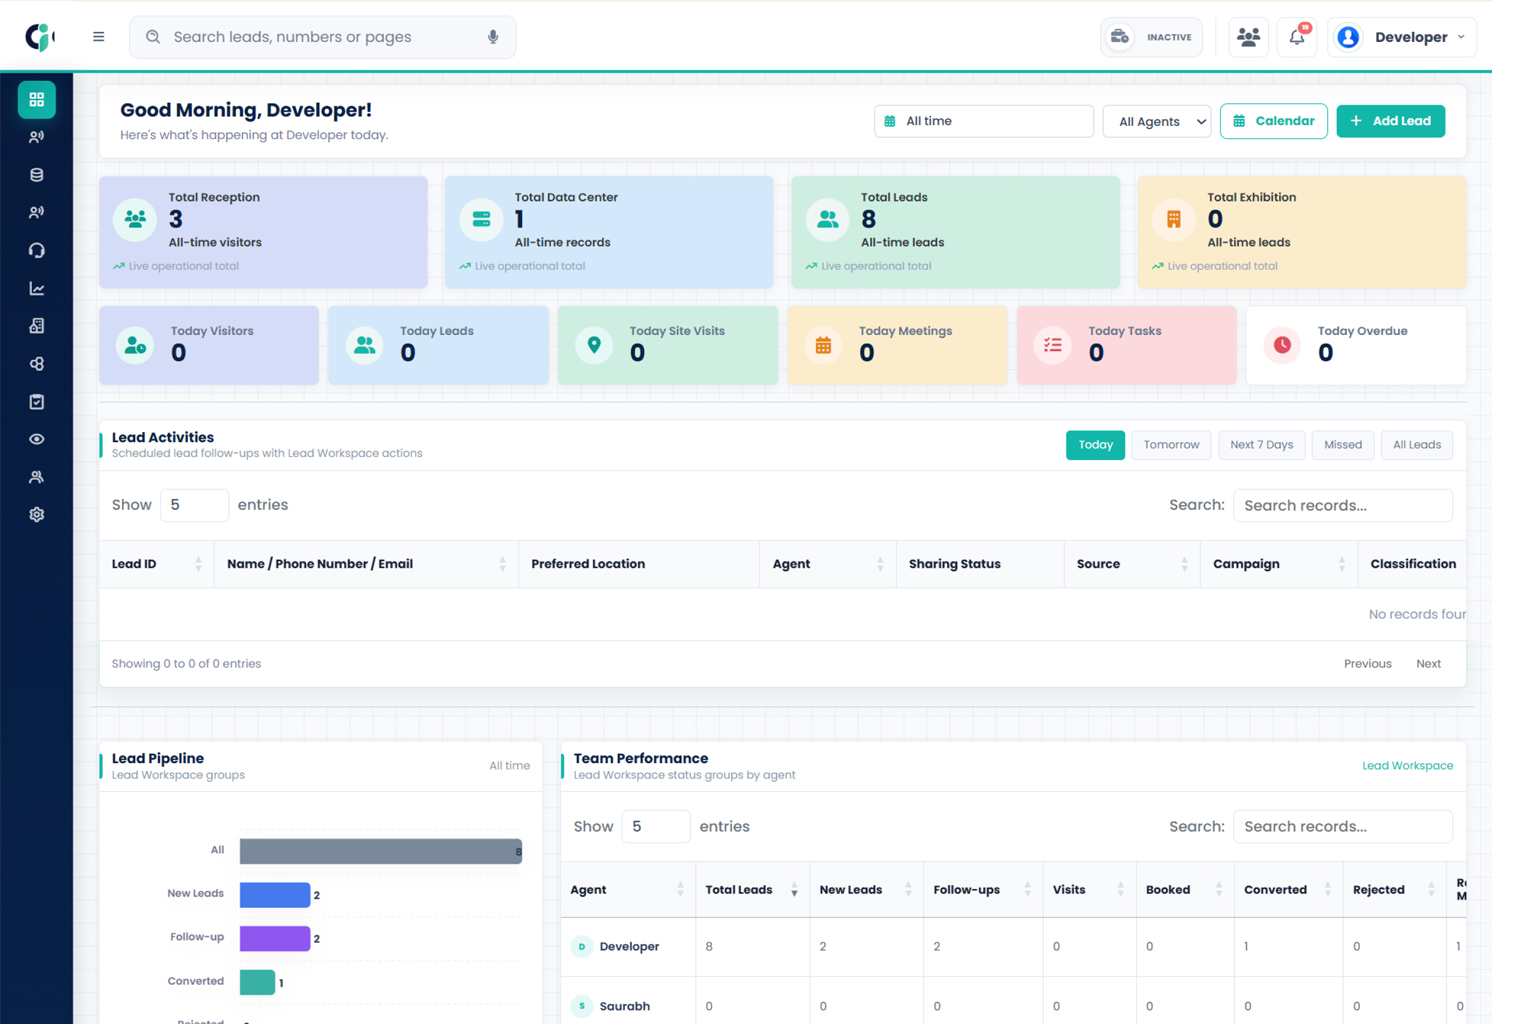Toggle the hamburger menu icon

(x=98, y=37)
